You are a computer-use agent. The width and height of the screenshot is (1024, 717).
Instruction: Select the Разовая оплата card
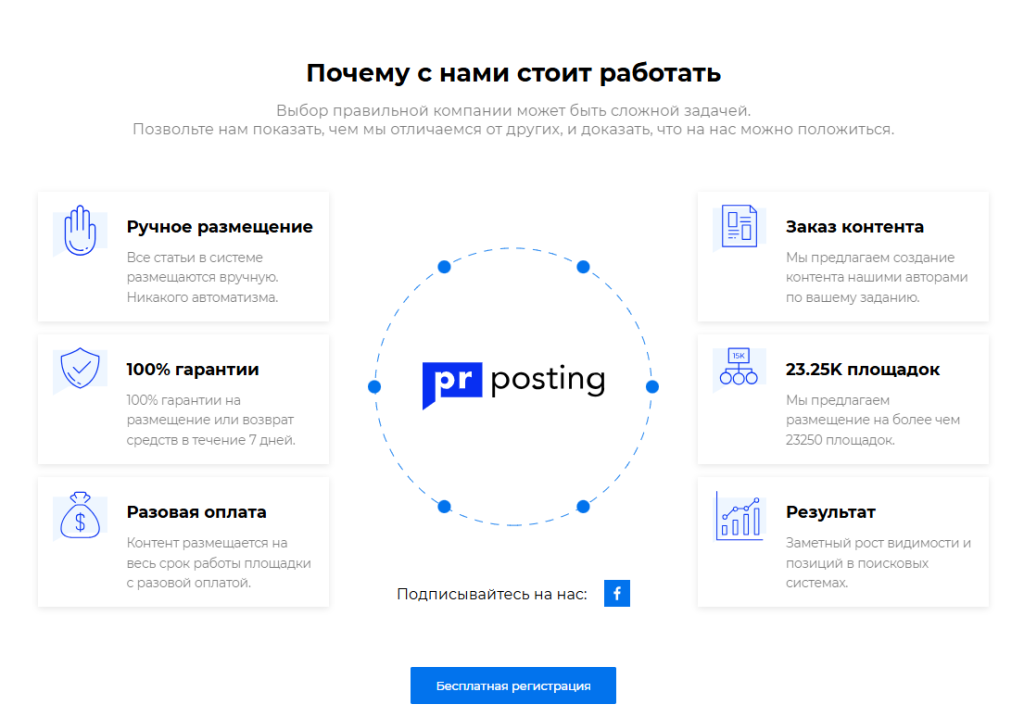click(x=183, y=542)
